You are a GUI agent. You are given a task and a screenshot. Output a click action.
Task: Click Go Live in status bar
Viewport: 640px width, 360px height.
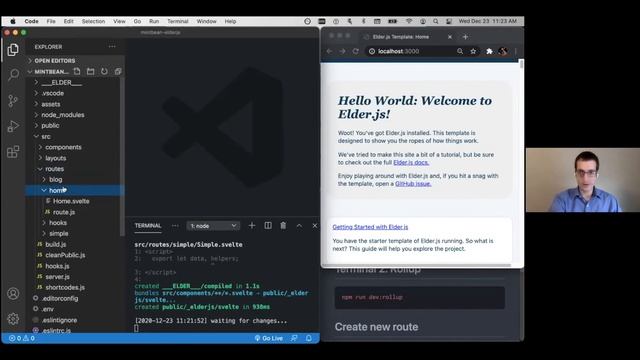coord(269,338)
